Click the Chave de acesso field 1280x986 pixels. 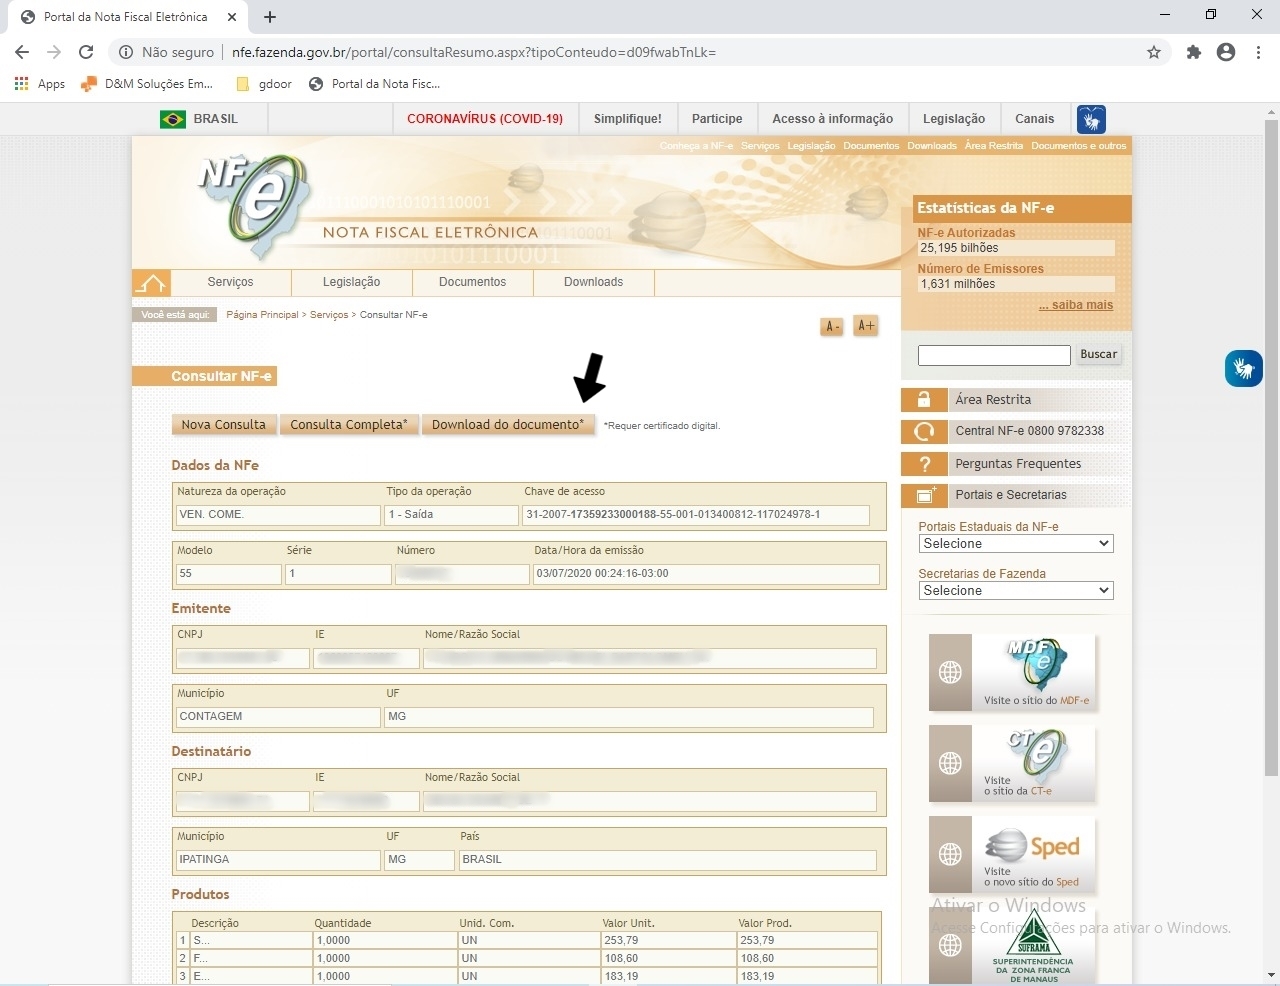(x=695, y=515)
